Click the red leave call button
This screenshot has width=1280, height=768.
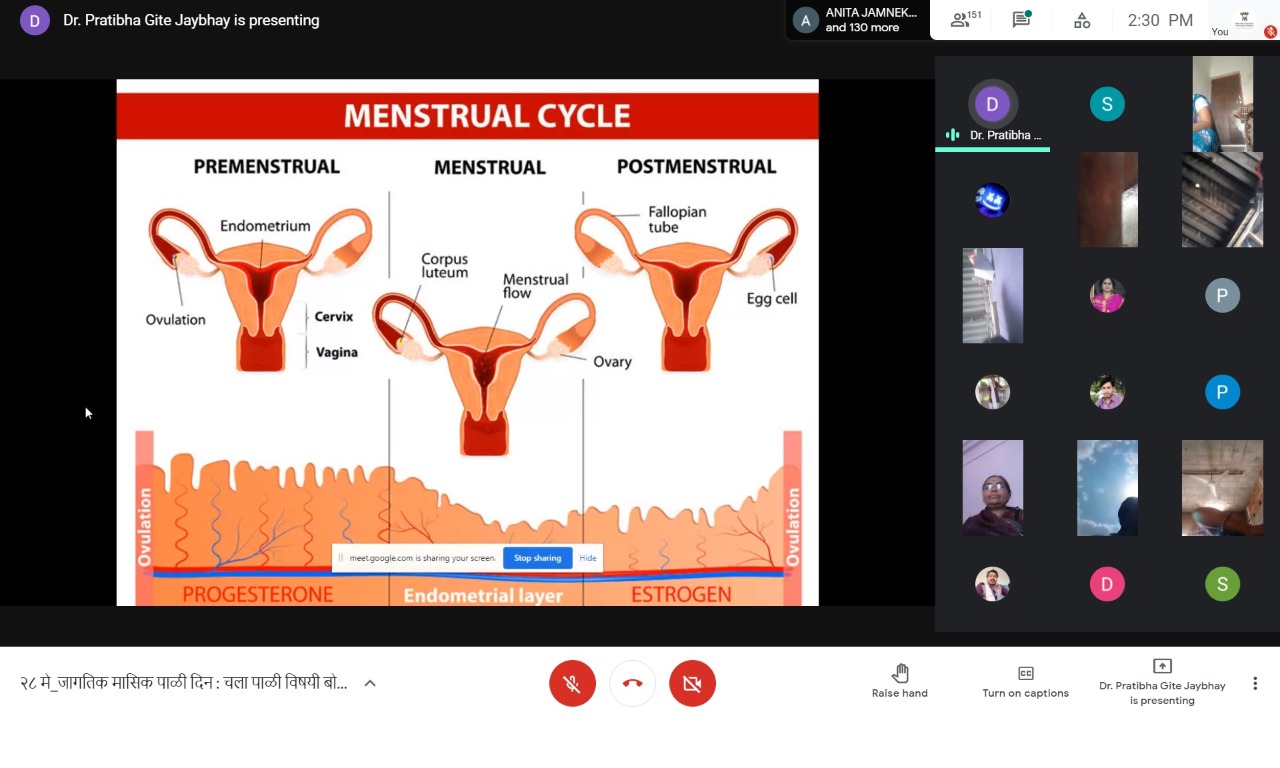coord(632,684)
